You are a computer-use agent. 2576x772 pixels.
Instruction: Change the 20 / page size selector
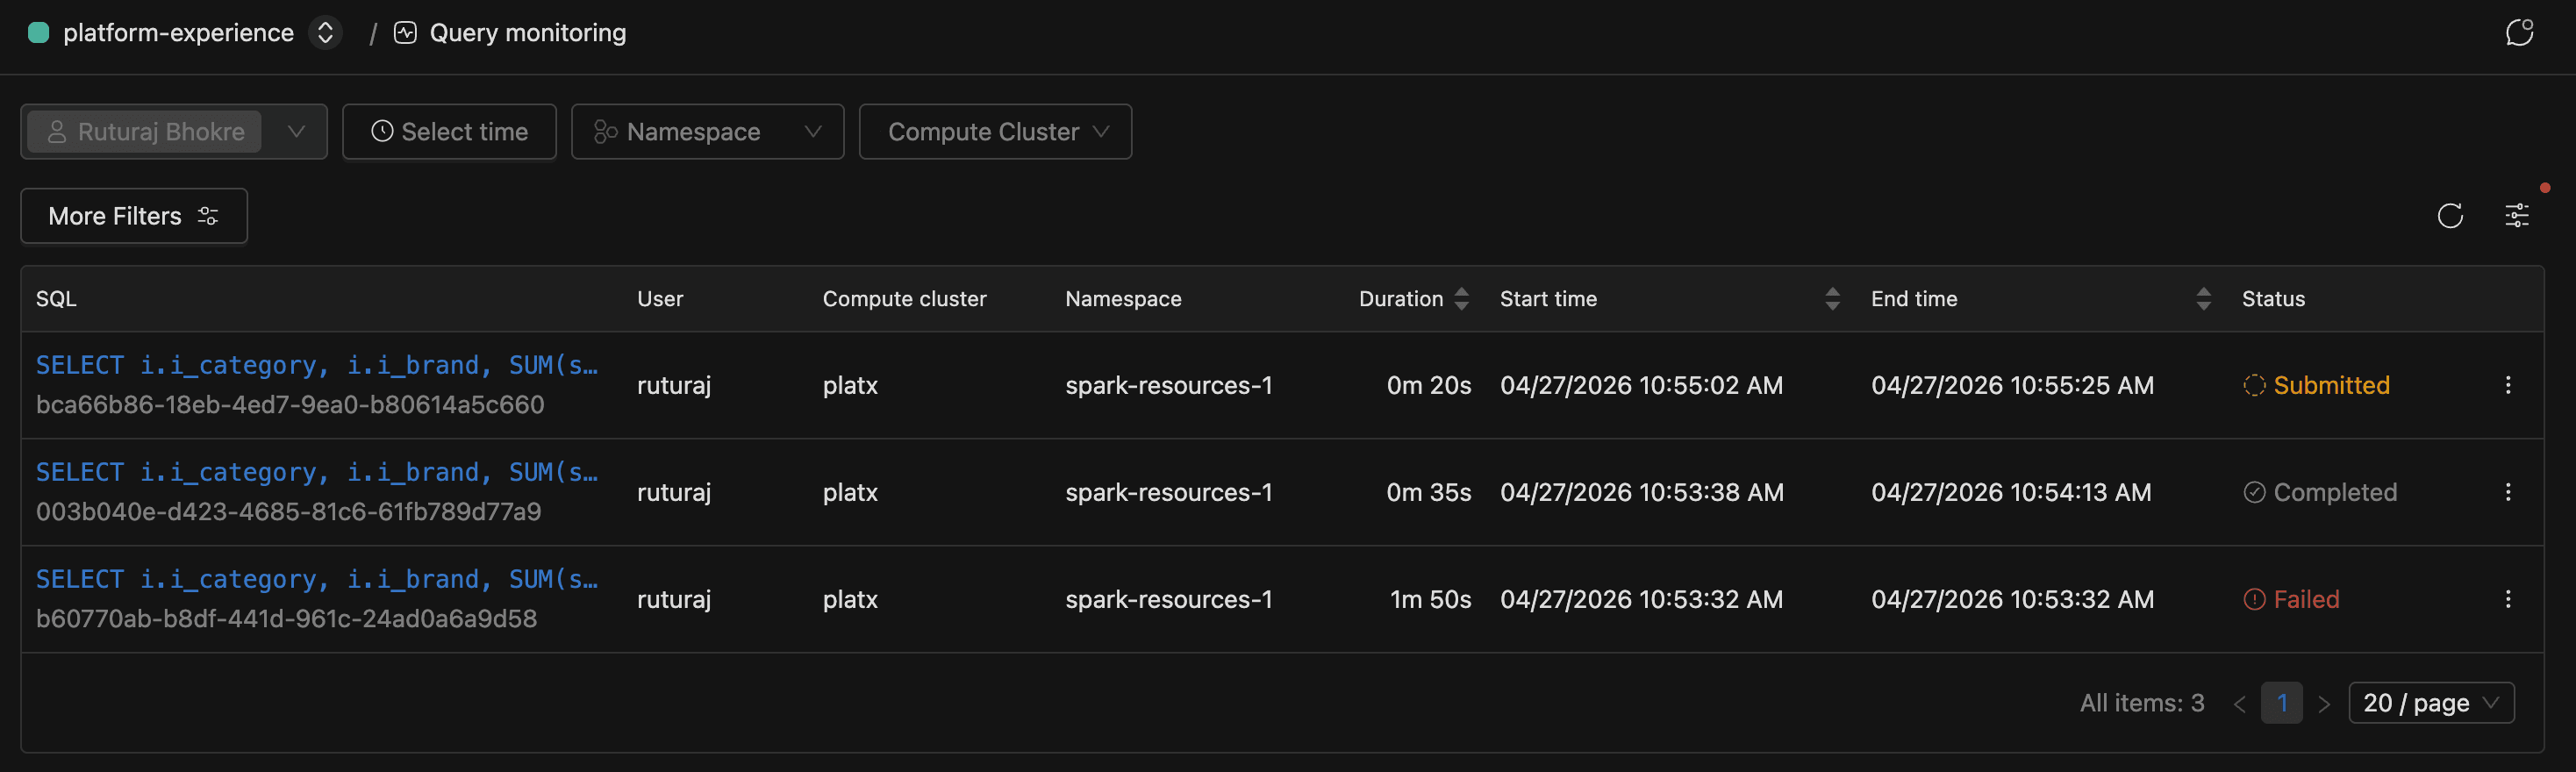click(x=2430, y=703)
